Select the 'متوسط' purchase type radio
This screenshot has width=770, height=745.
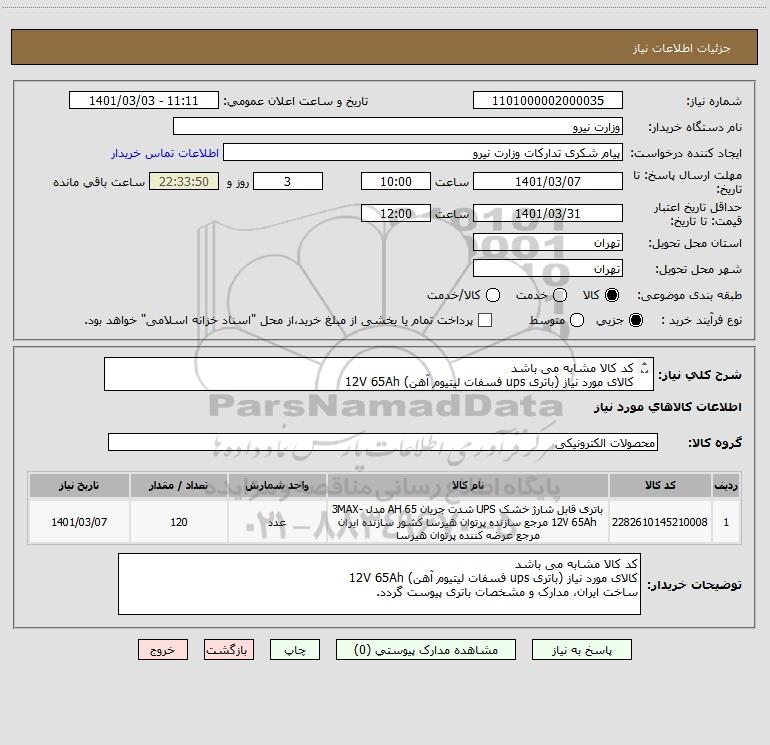(x=577, y=320)
